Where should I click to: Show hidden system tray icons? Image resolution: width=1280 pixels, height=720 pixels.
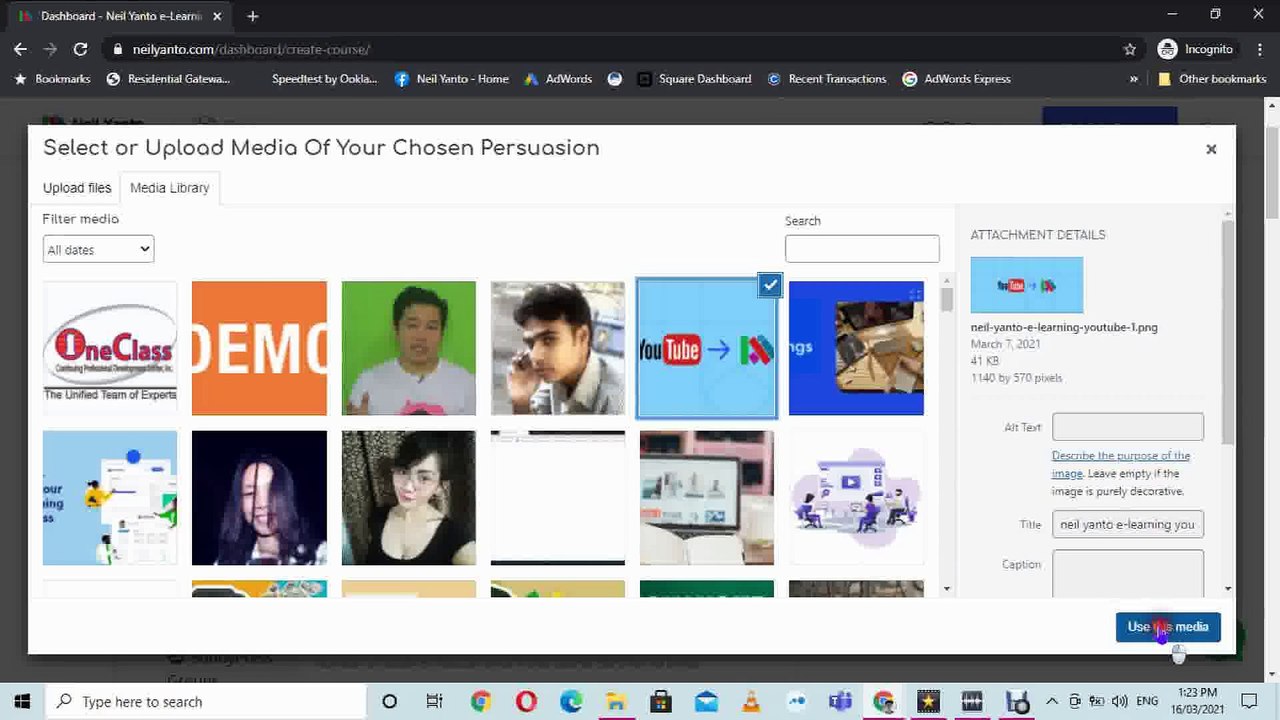(1052, 701)
